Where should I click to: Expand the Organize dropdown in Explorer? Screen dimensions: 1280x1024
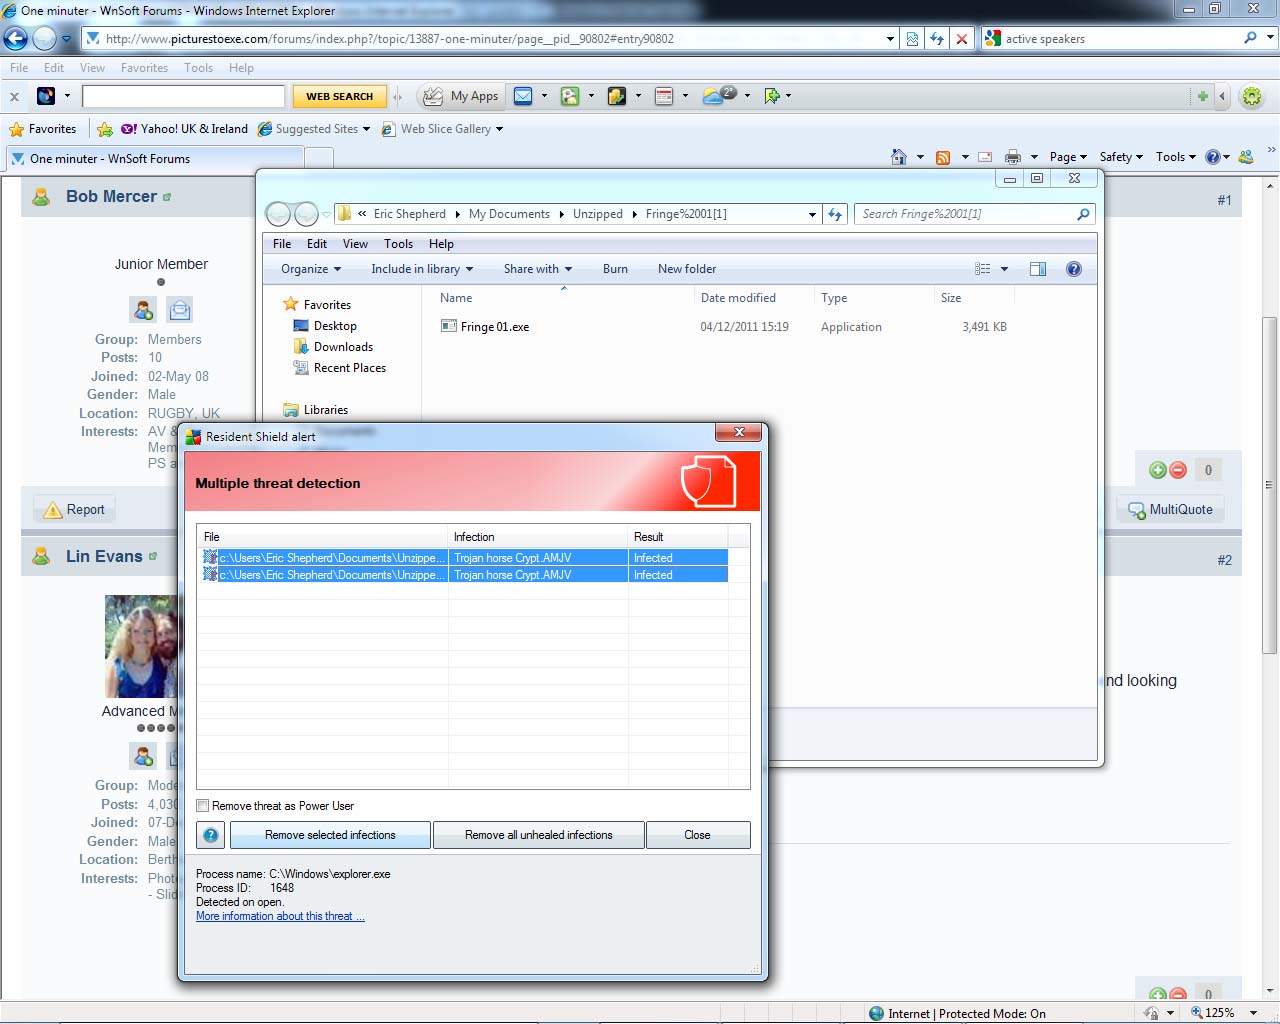(x=310, y=269)
